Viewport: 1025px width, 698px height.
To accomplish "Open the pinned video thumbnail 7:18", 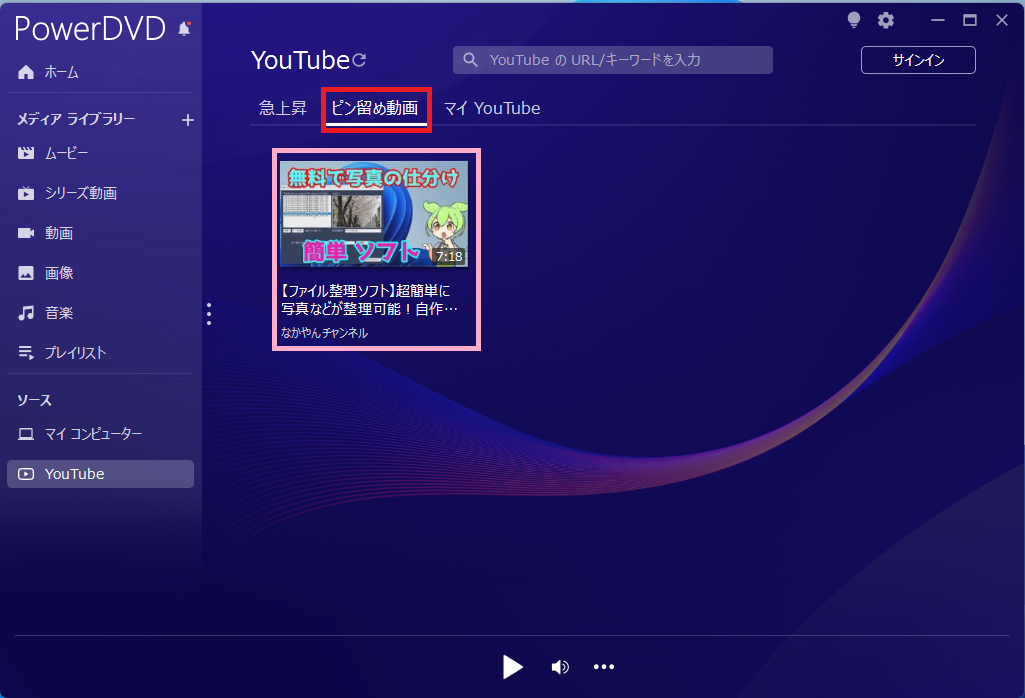I will pyautogui.click(x=374, y=214).
